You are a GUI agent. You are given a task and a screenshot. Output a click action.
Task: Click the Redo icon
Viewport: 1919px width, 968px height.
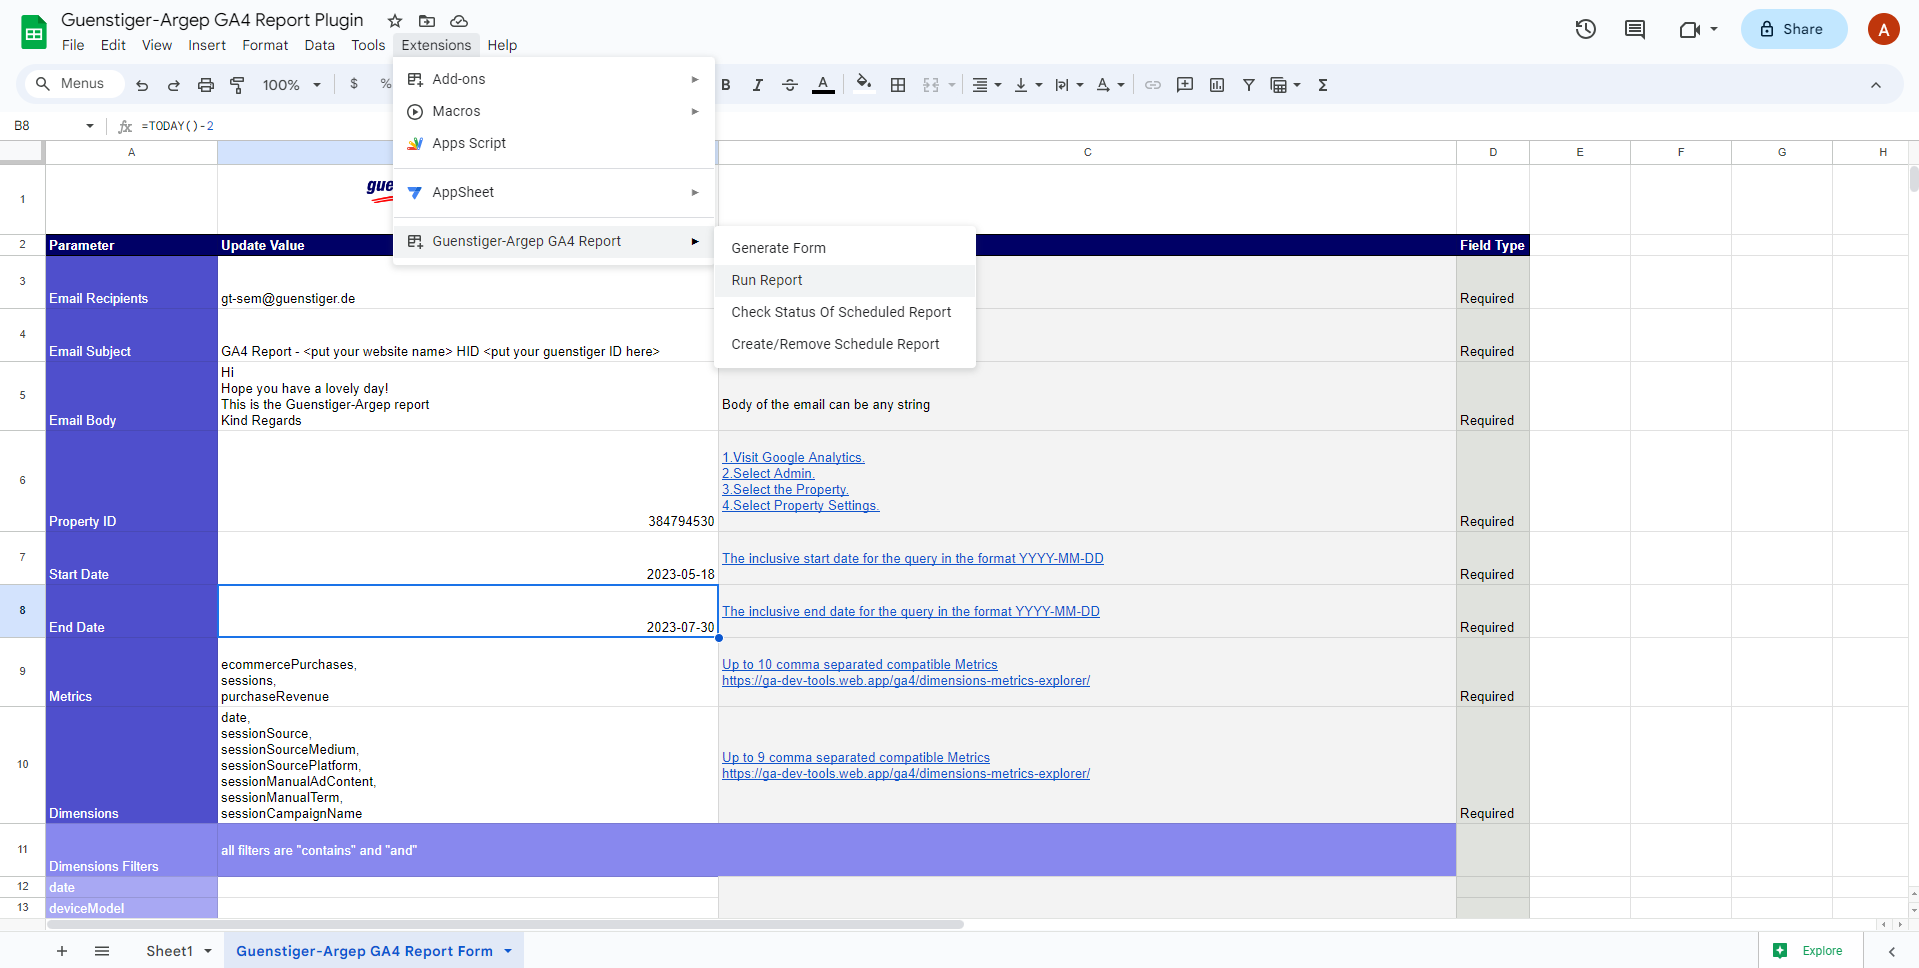[x=174, y=85]
